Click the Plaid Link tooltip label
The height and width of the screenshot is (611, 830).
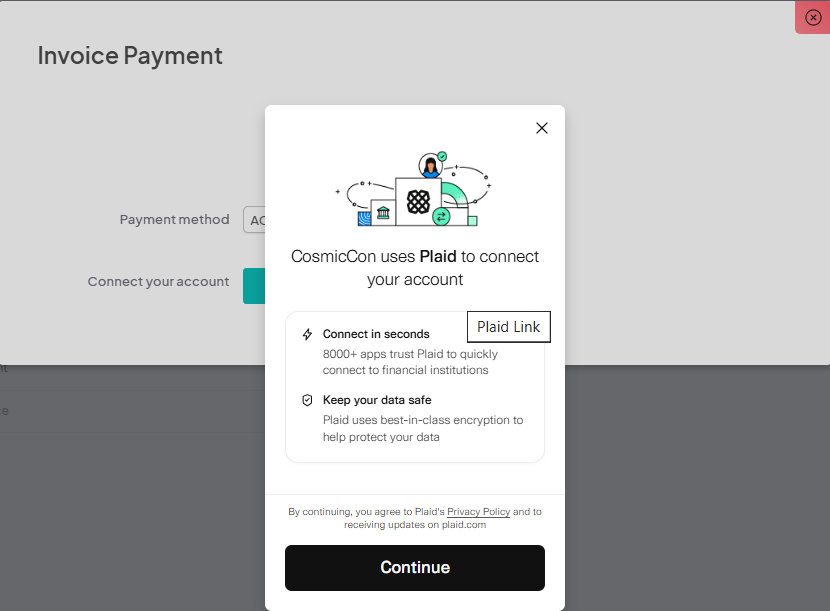tap(509, 327)
